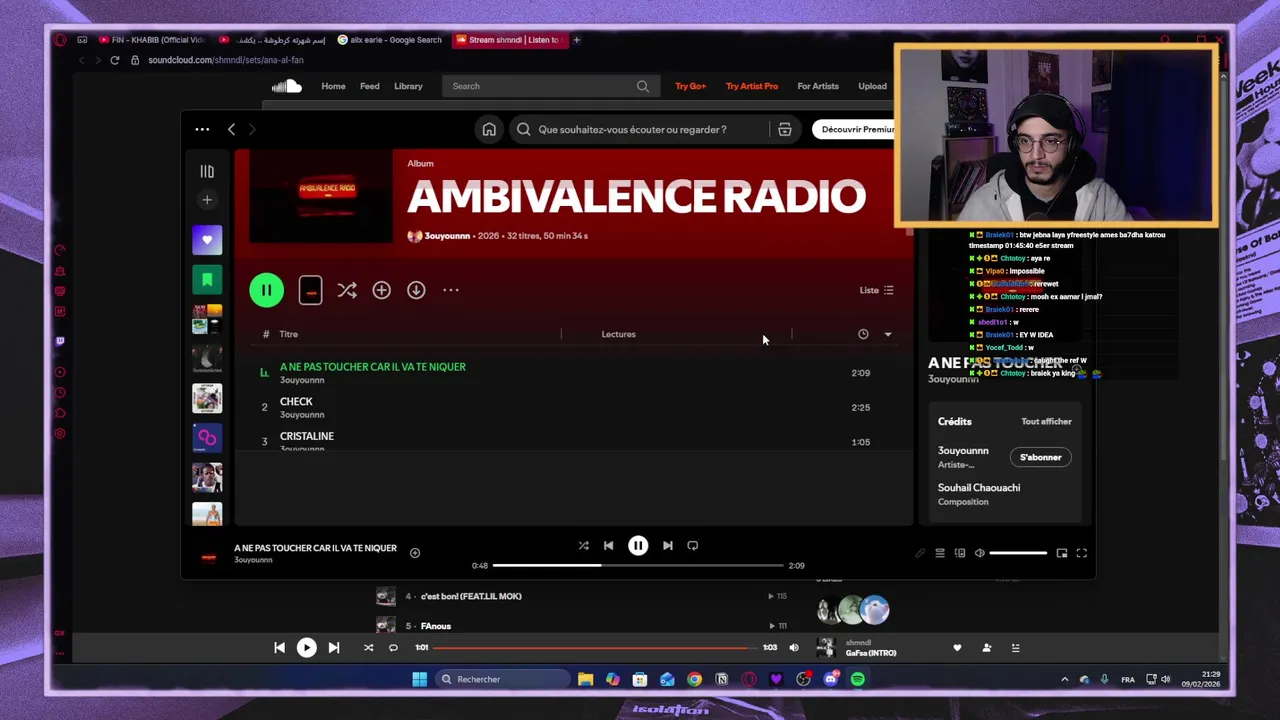The height and width of the screenshot is (720, 1280).
Task: Click the Découvrir Premium button
Action: [857, 129]
